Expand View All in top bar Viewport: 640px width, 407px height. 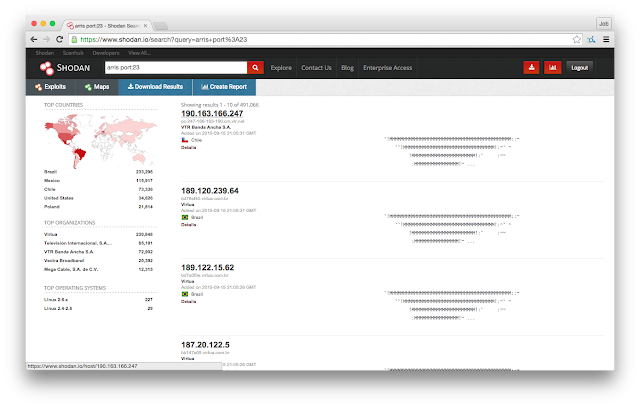139,53
